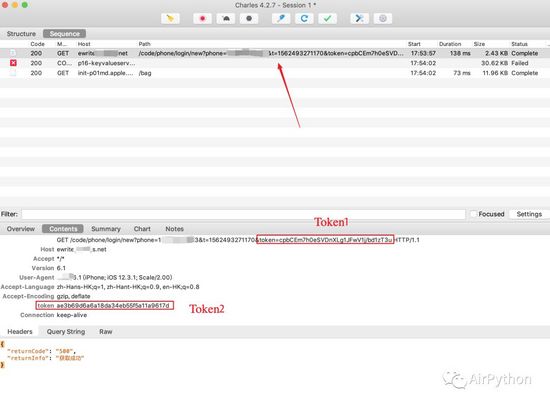Click the returnCode "500" JSON line
Viewport: 550px width, 405px height.
point(41,351)
